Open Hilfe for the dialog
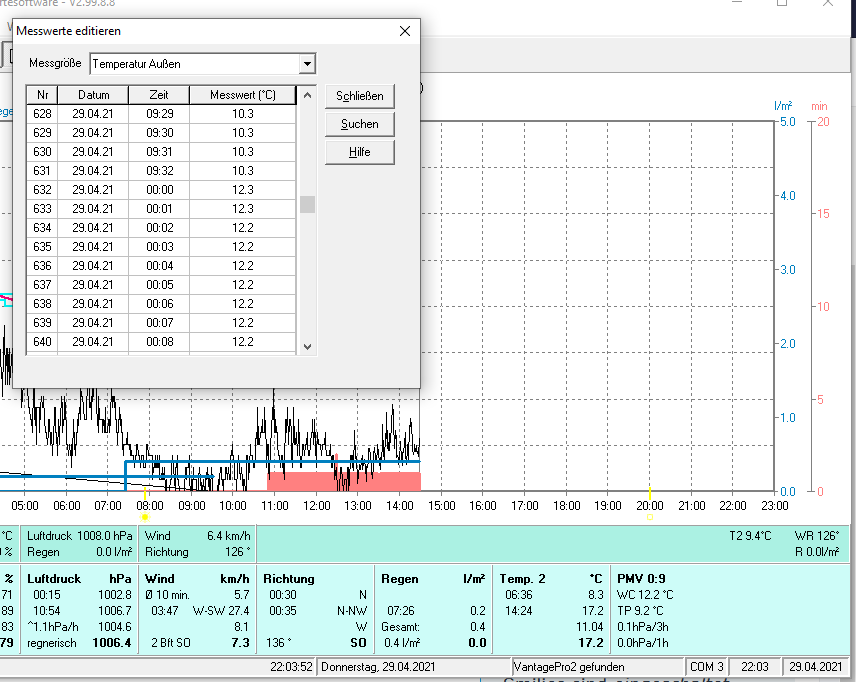This screenshot has width=856, height=682. [359, 152]
